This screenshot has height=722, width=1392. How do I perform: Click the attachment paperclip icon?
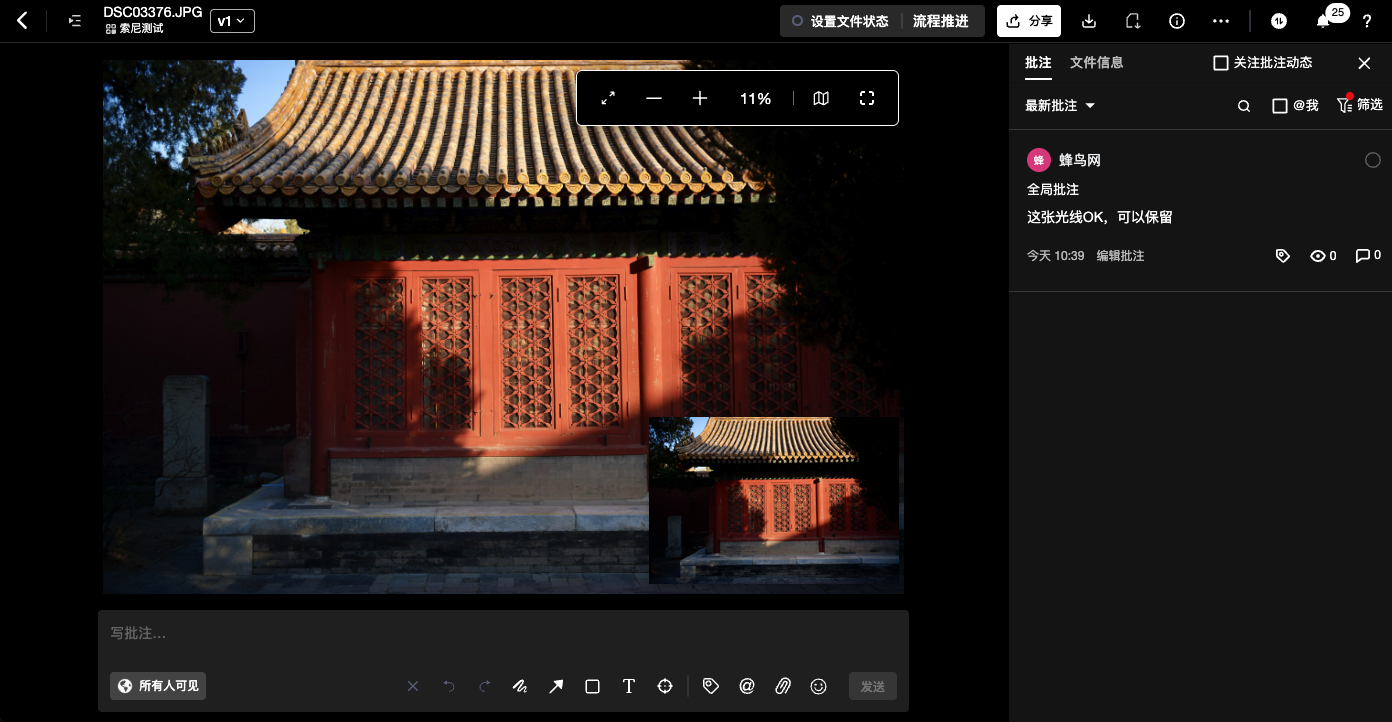tap(783, 686)
